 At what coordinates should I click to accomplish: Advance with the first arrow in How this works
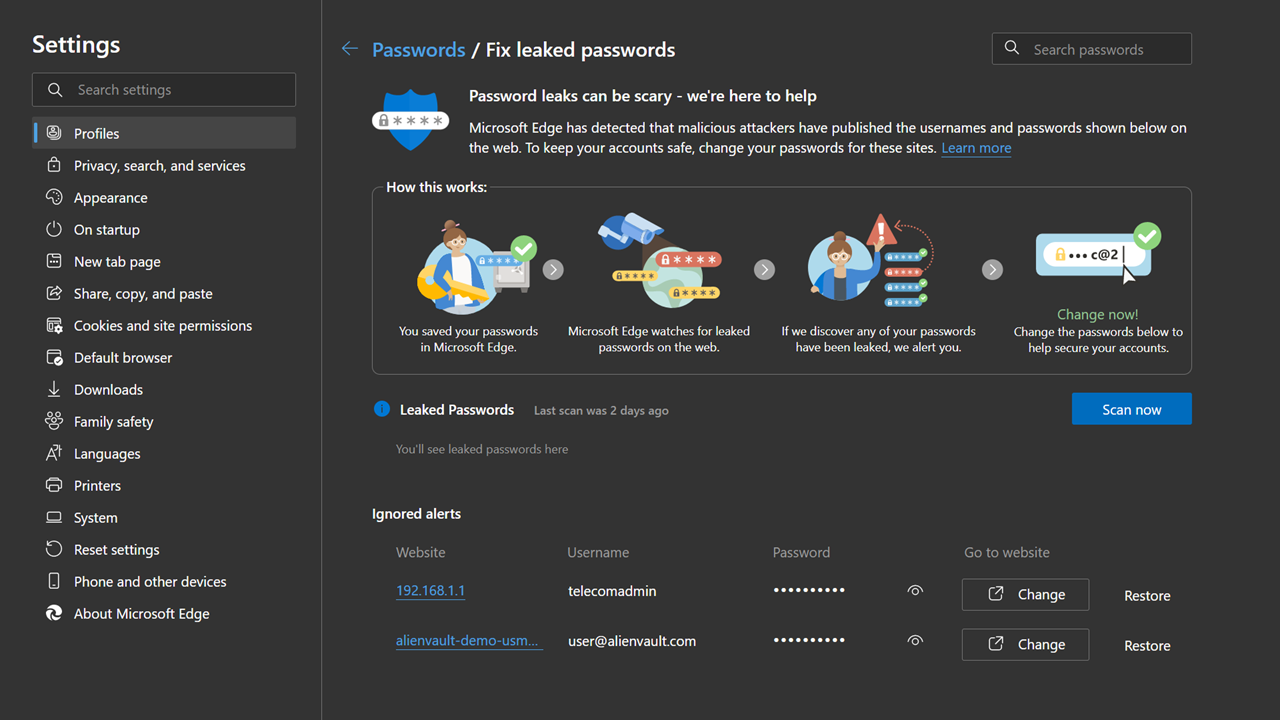(x=553, y=270)
